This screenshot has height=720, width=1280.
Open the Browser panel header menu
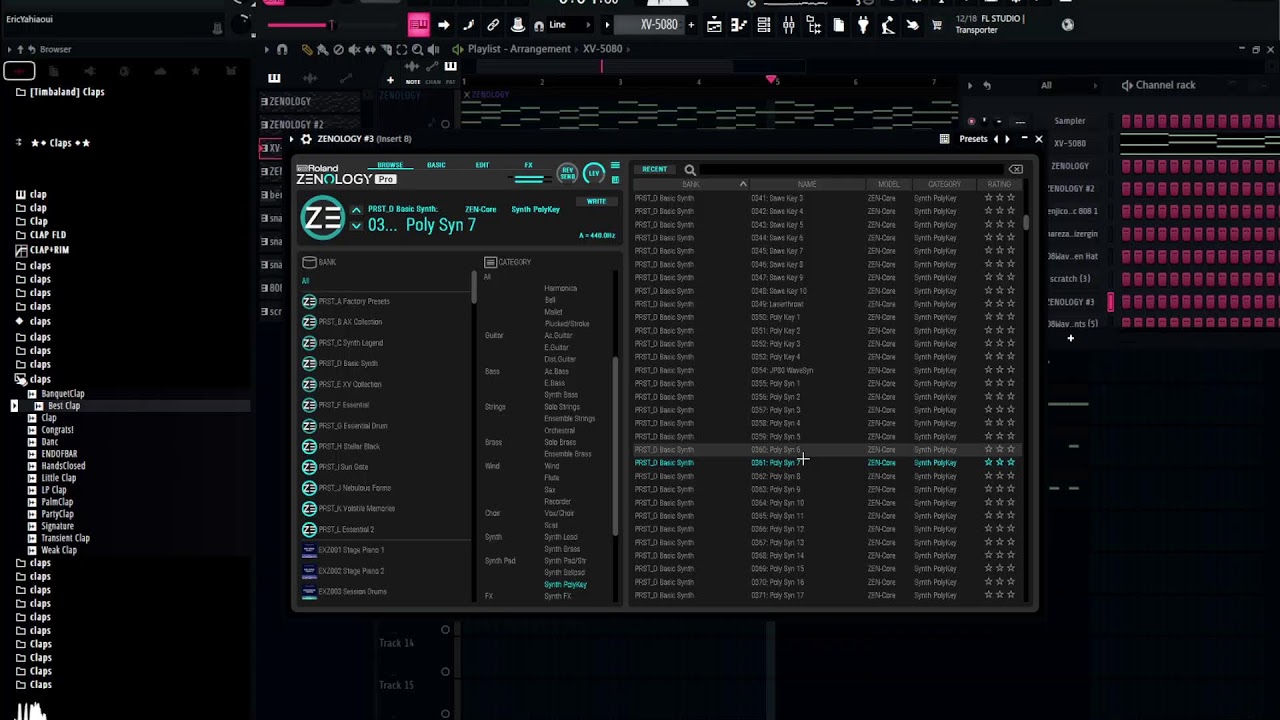[9, 49]
